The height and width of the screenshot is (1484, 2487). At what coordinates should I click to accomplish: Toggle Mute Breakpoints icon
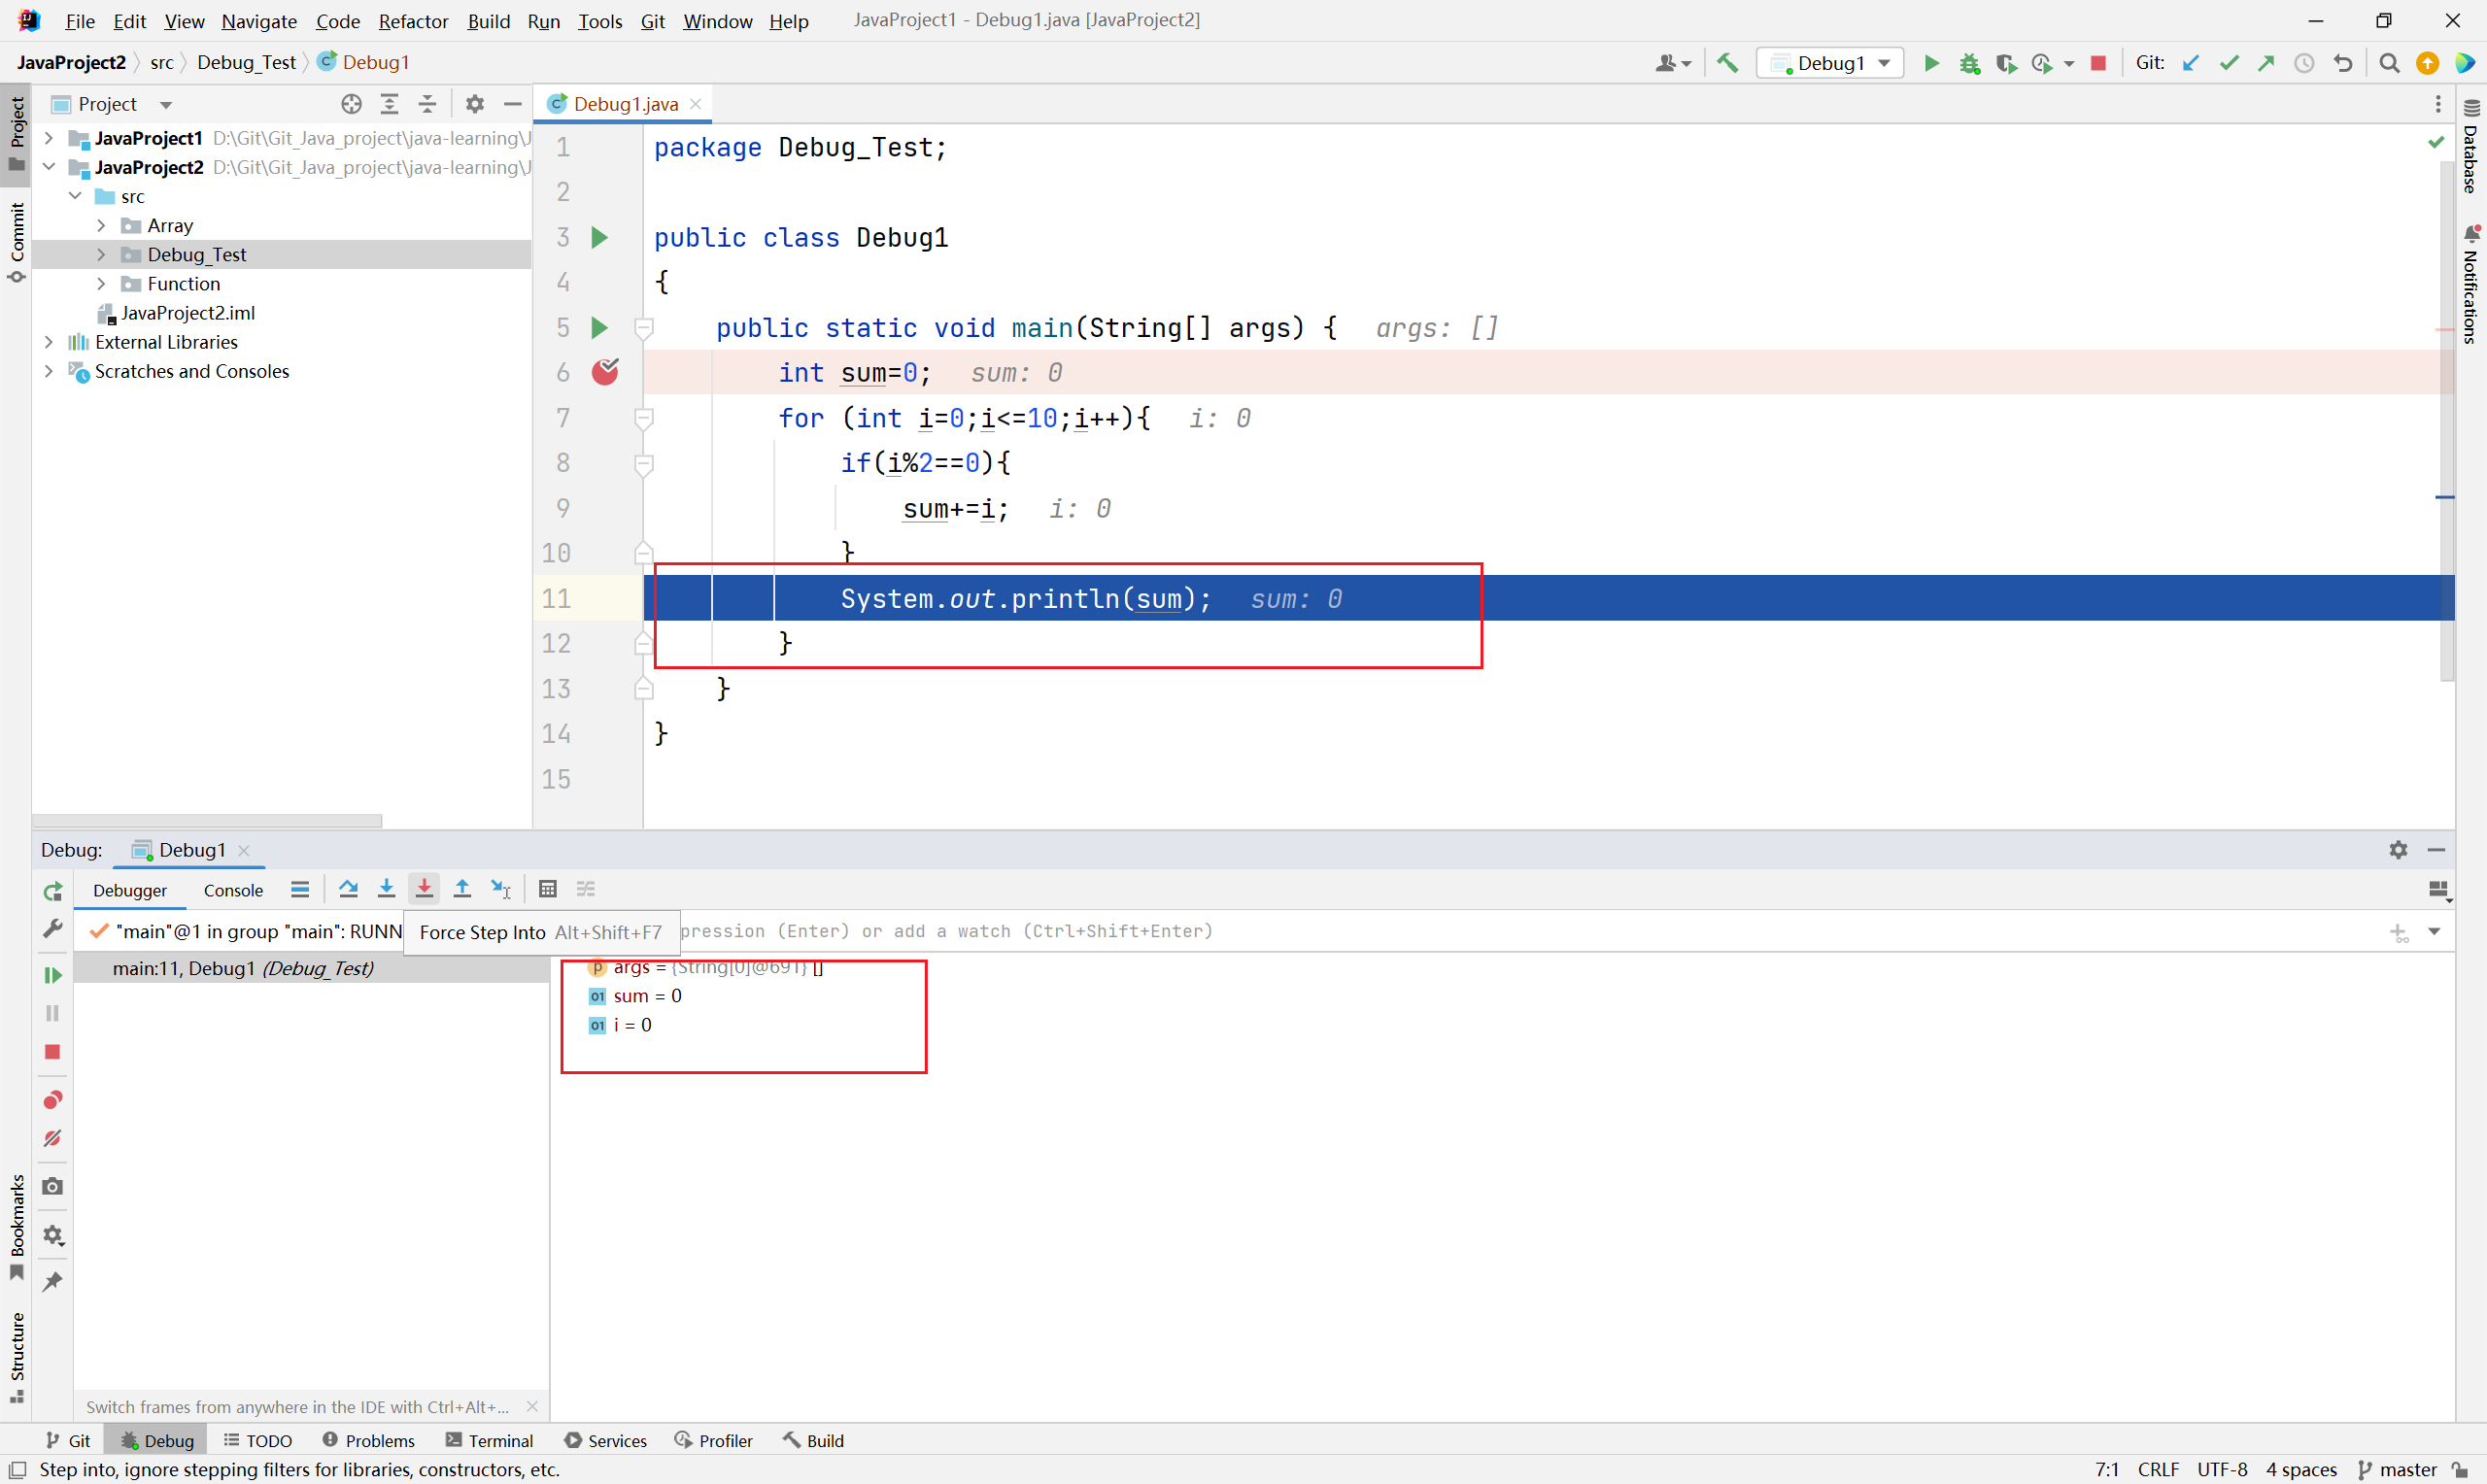pos(53,1139)
